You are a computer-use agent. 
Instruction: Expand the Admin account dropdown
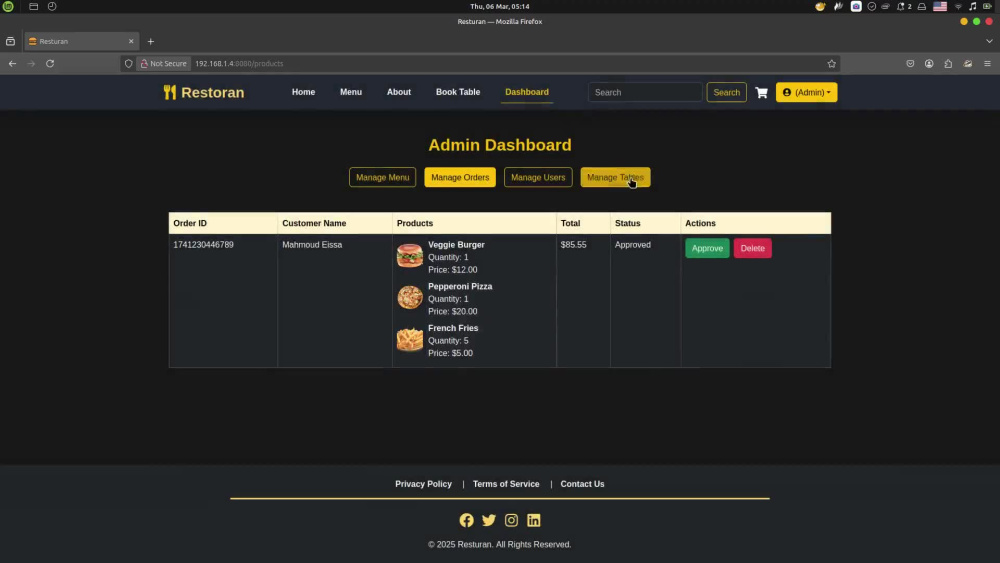pyautogui.click(x=806, y=92)
